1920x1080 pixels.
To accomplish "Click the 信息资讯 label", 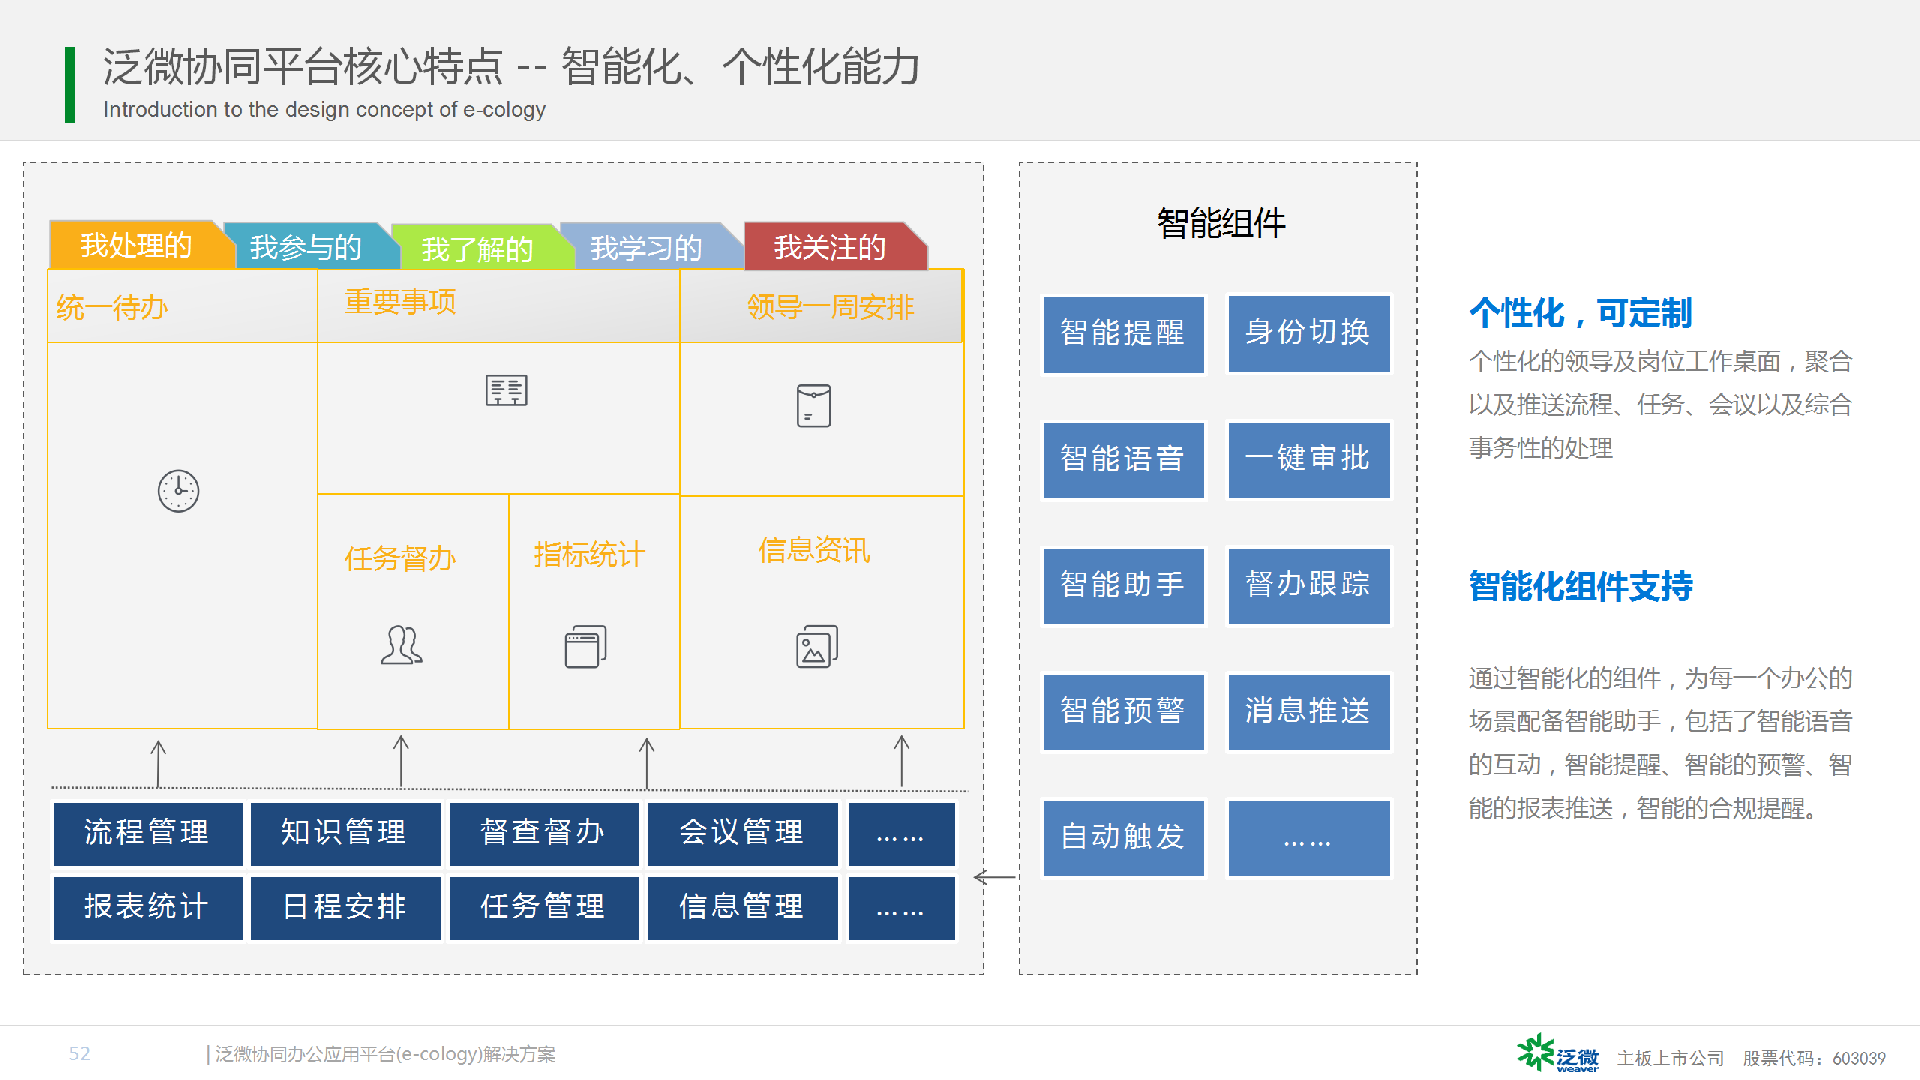I will 814,550.
